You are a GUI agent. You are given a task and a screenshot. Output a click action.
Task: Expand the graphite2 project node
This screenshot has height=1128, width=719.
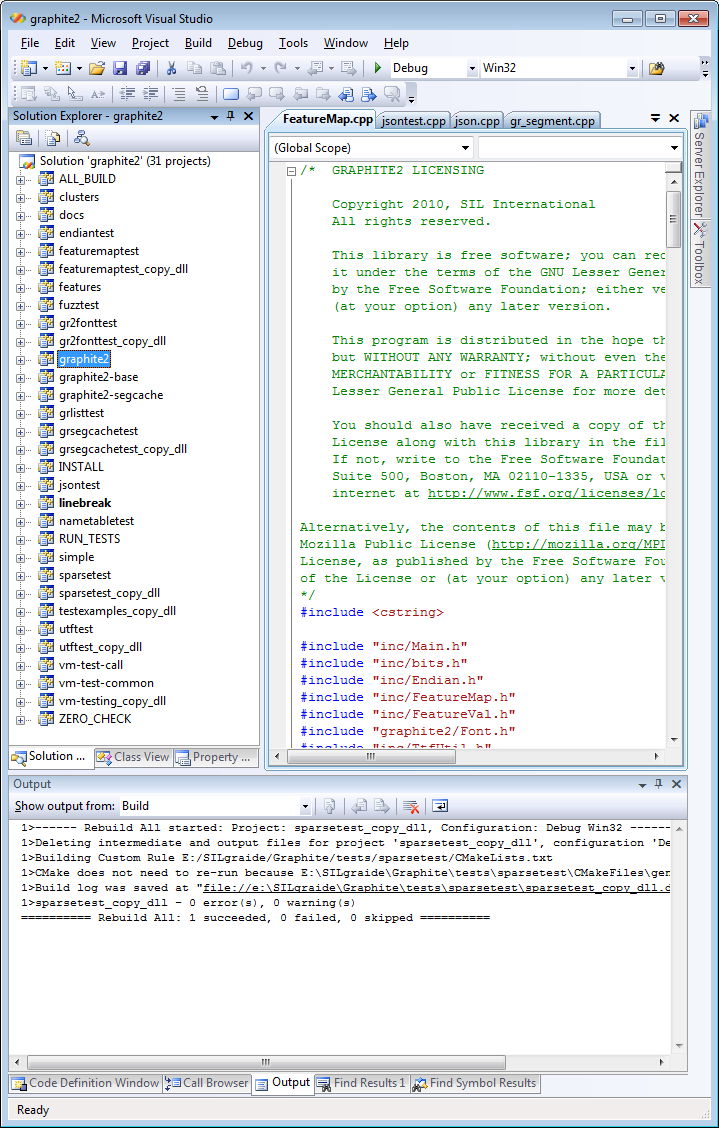click(x=21, y=360)
